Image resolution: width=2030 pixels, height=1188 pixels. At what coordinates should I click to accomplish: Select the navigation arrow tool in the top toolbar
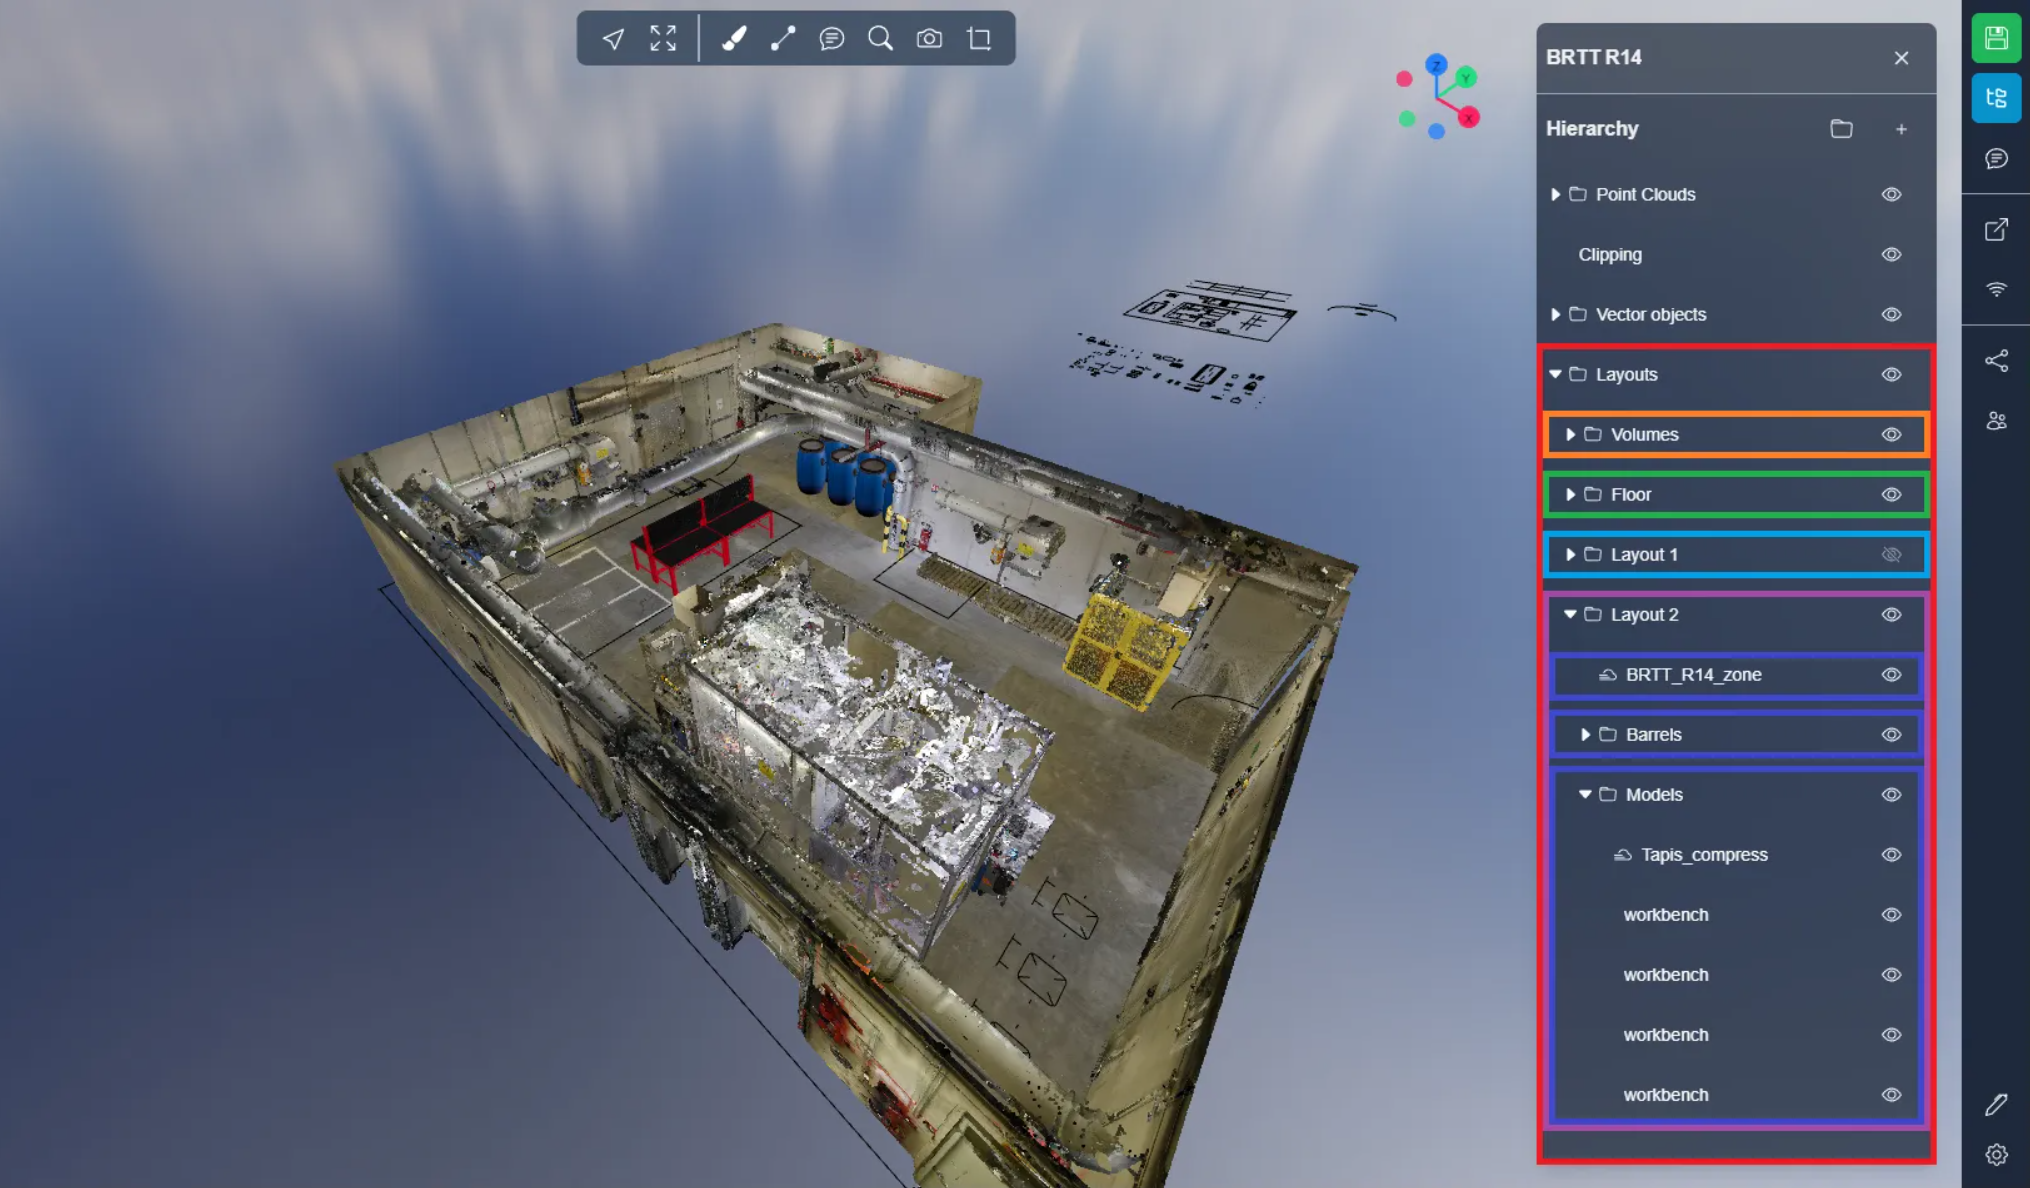613,39
